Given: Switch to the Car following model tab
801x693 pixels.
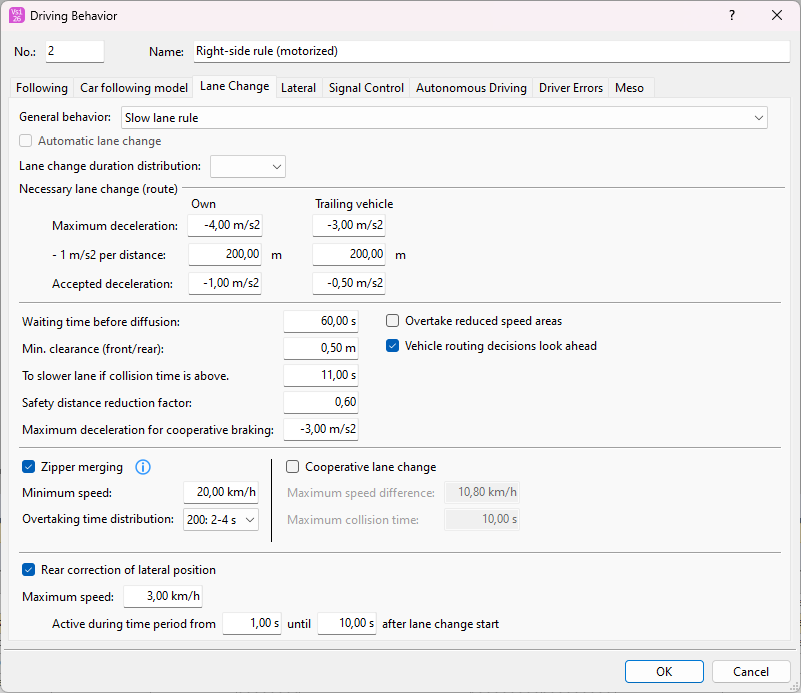Looking at the screenshot, I should [134, 88].
